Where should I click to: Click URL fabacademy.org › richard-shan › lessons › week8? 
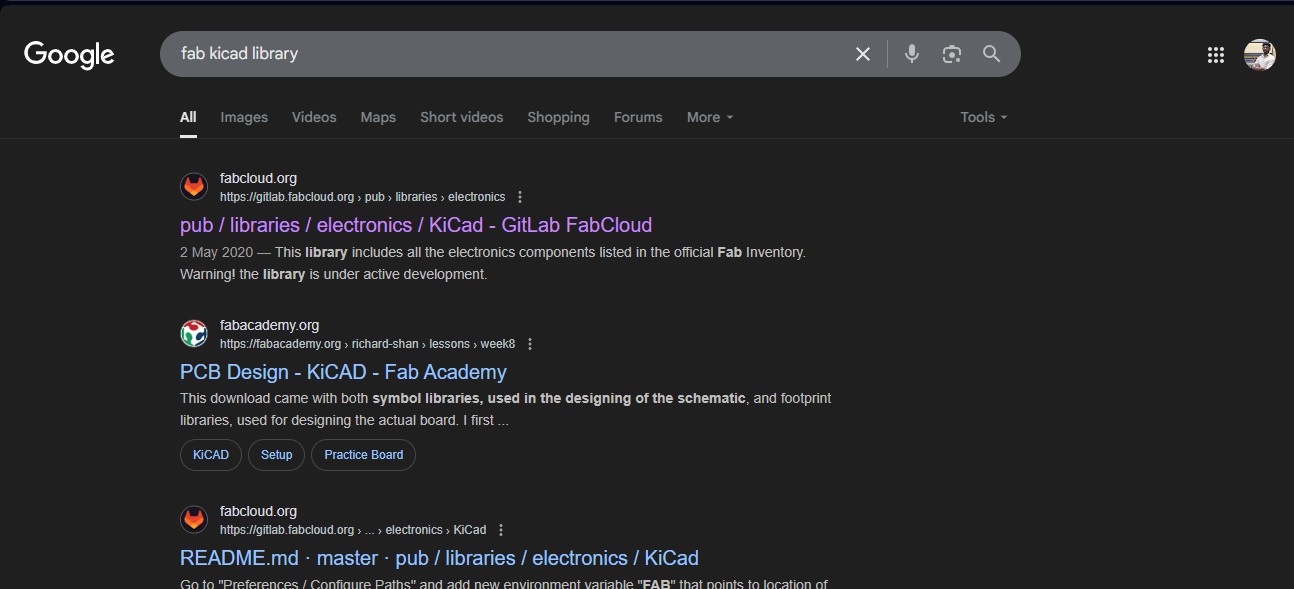[x=368, y=344]
